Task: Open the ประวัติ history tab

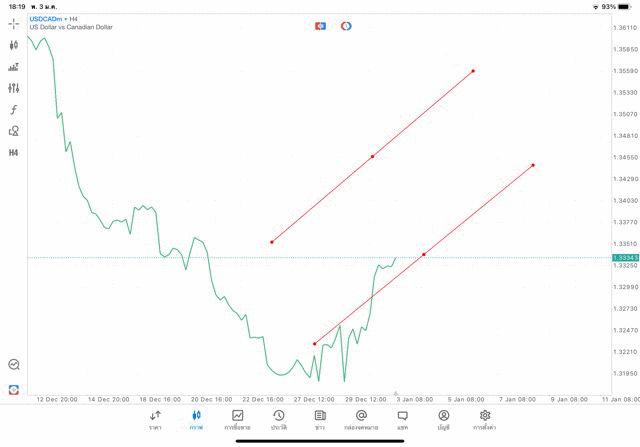Action: point(279,419)
